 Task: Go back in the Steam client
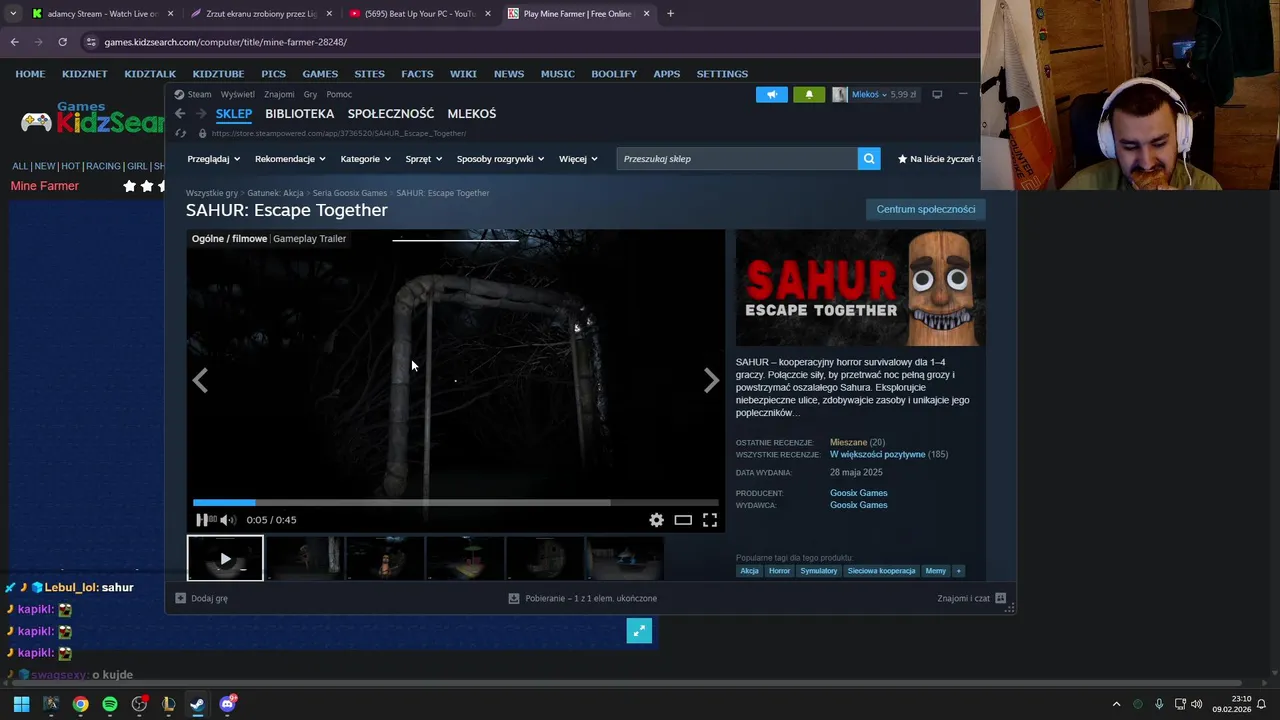click(180, 114)
